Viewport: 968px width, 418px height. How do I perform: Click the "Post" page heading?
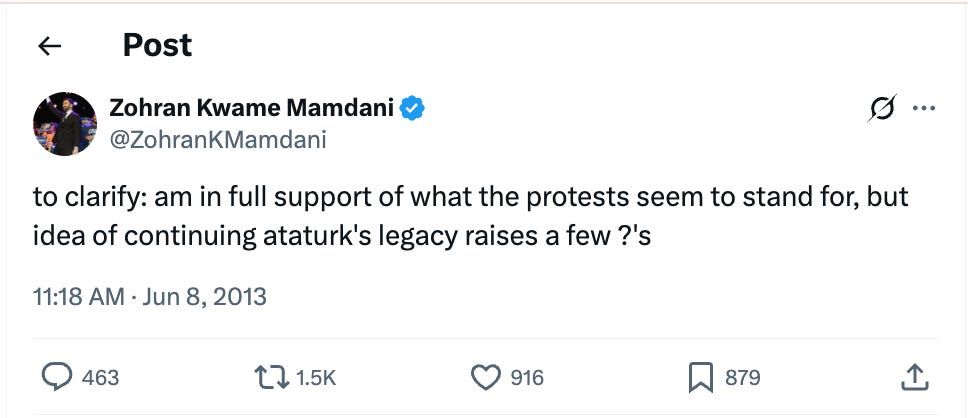tap(157, 45)
